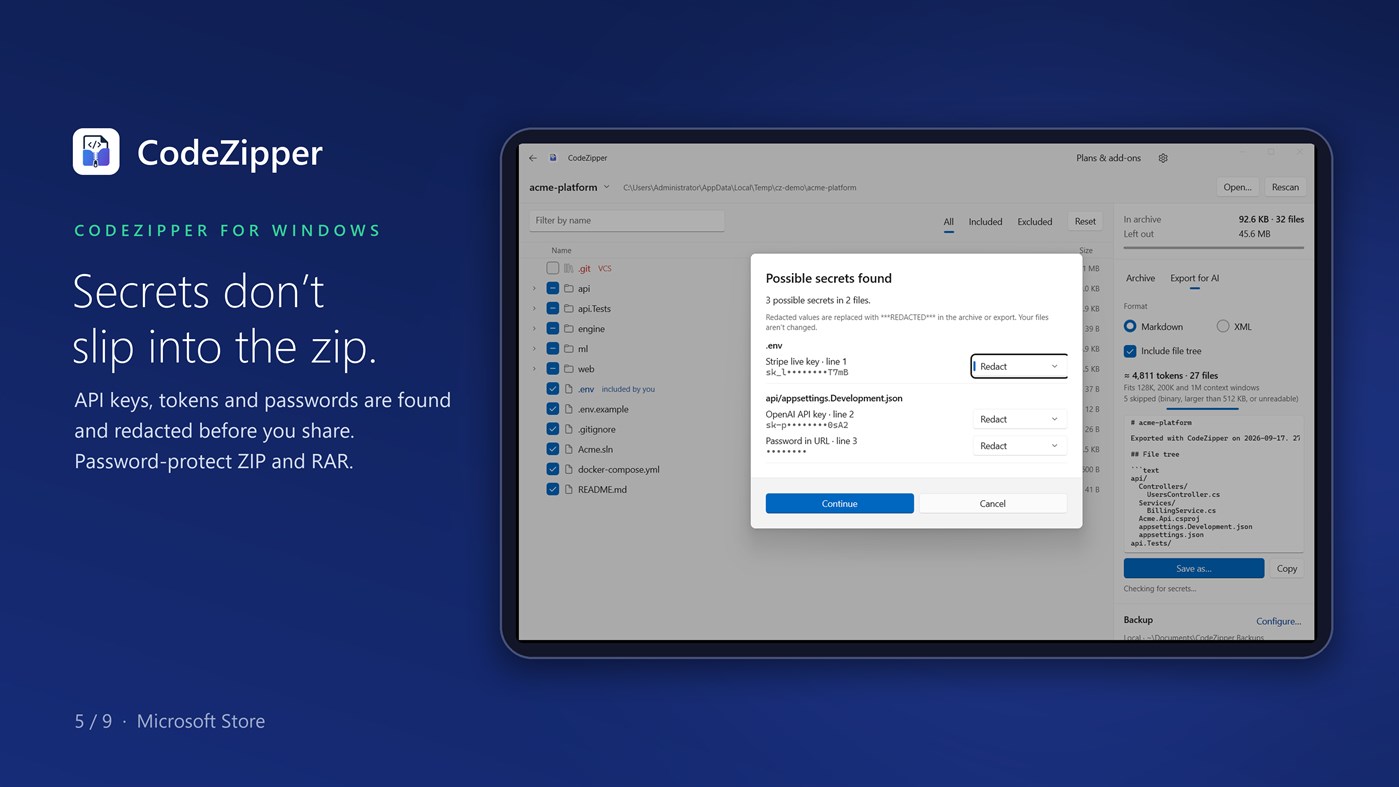Sort by the Size column header
The width and height of the screenshot is (1399, 787).
click(1085, 250)
